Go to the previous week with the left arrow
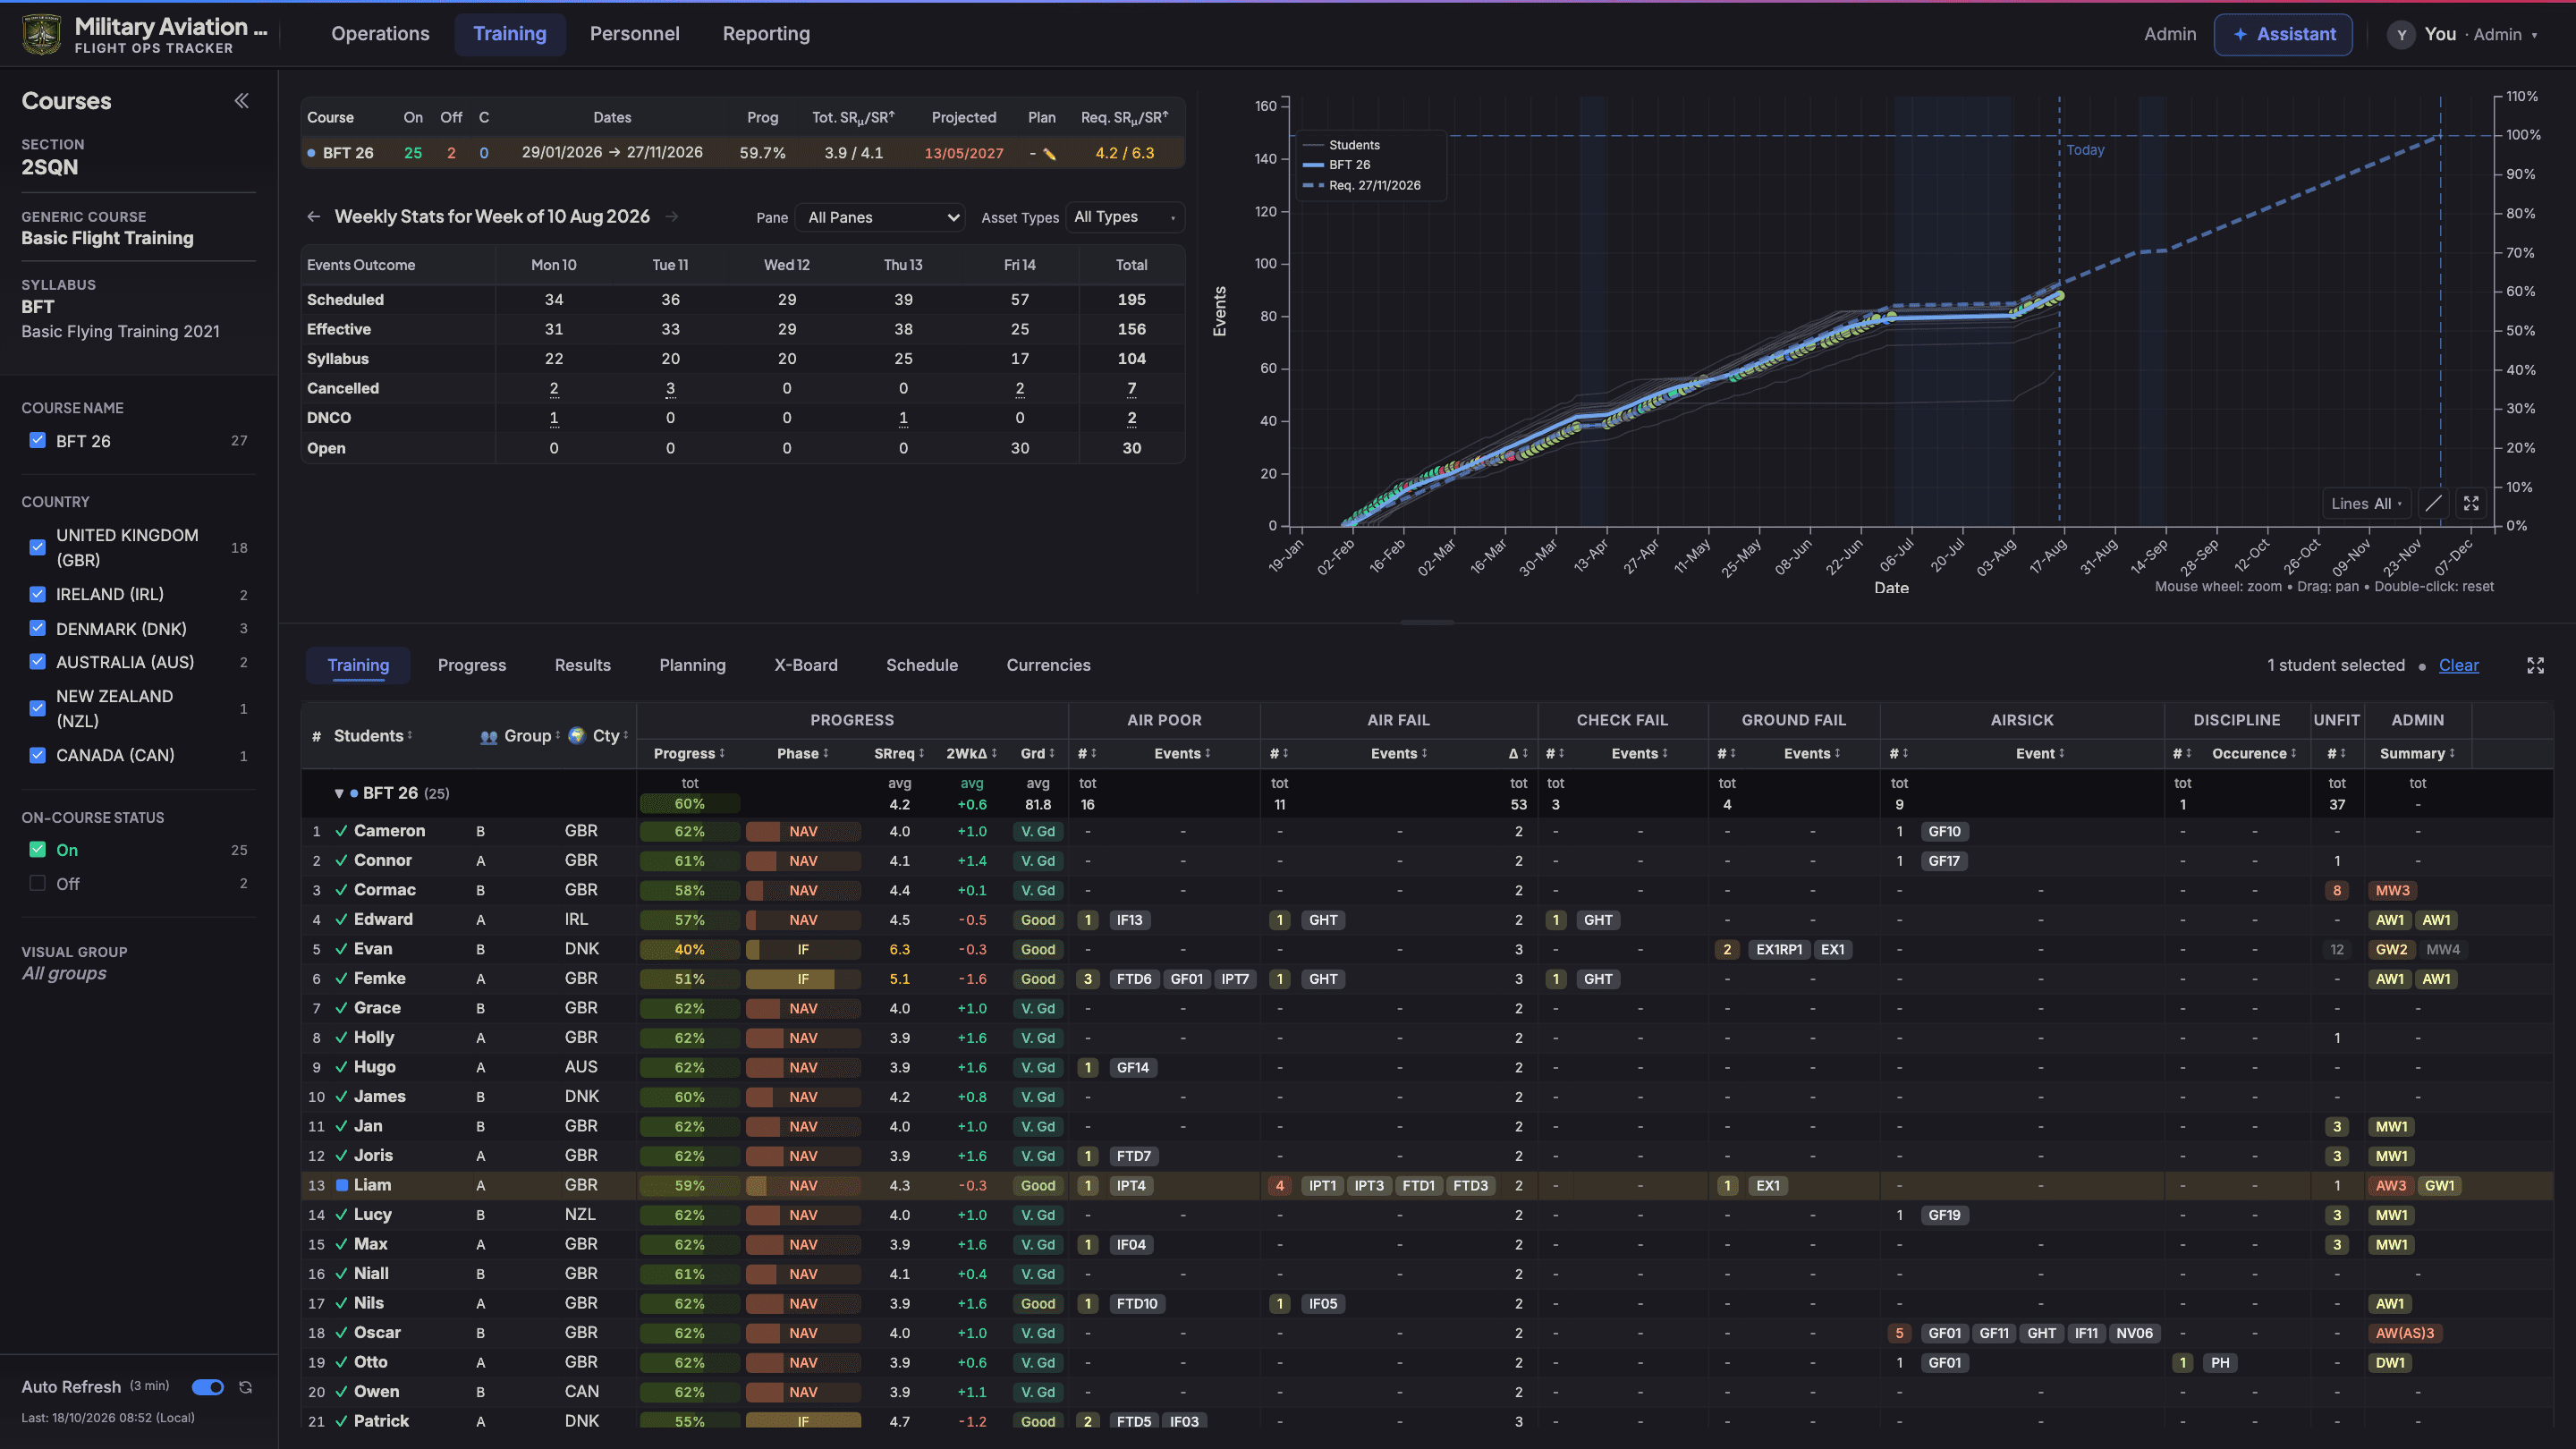 click(314, 217)
